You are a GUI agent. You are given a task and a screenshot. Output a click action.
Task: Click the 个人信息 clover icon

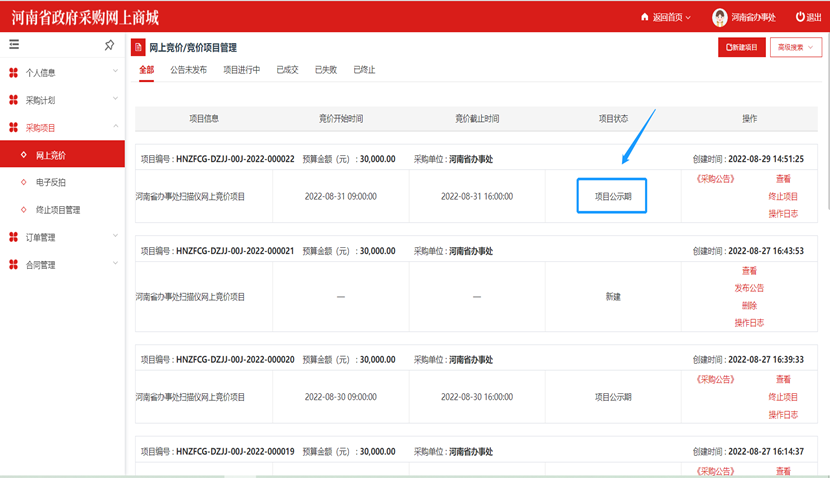coord(13,73)
